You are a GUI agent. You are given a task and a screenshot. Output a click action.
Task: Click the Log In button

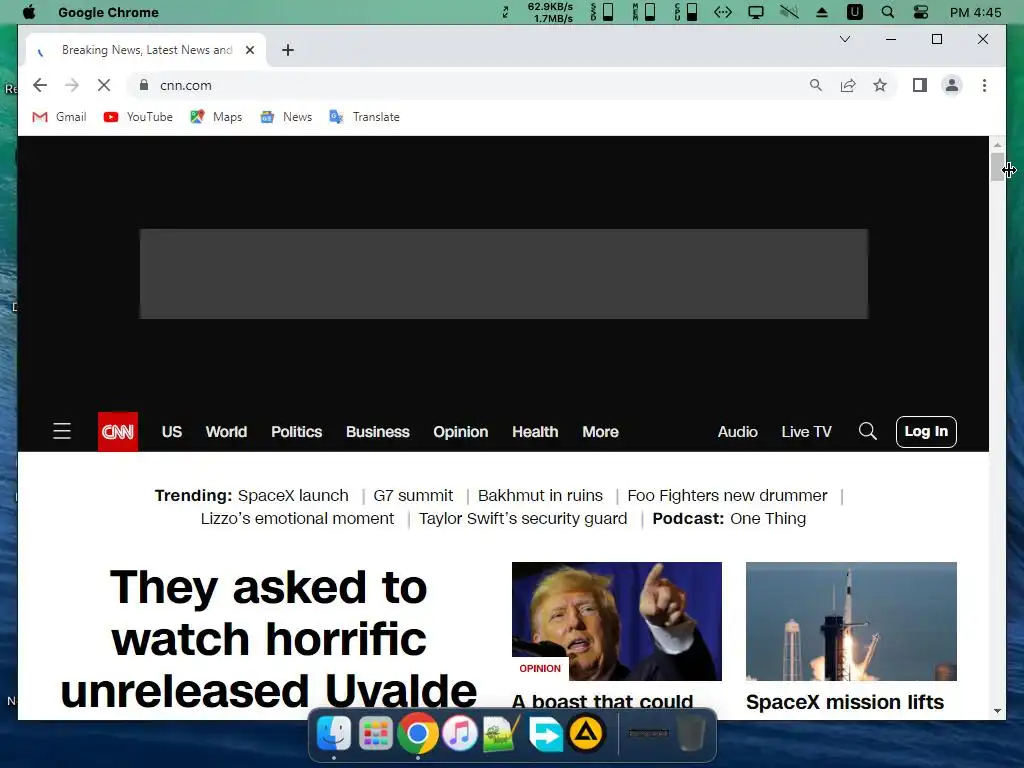click(926, 432)
